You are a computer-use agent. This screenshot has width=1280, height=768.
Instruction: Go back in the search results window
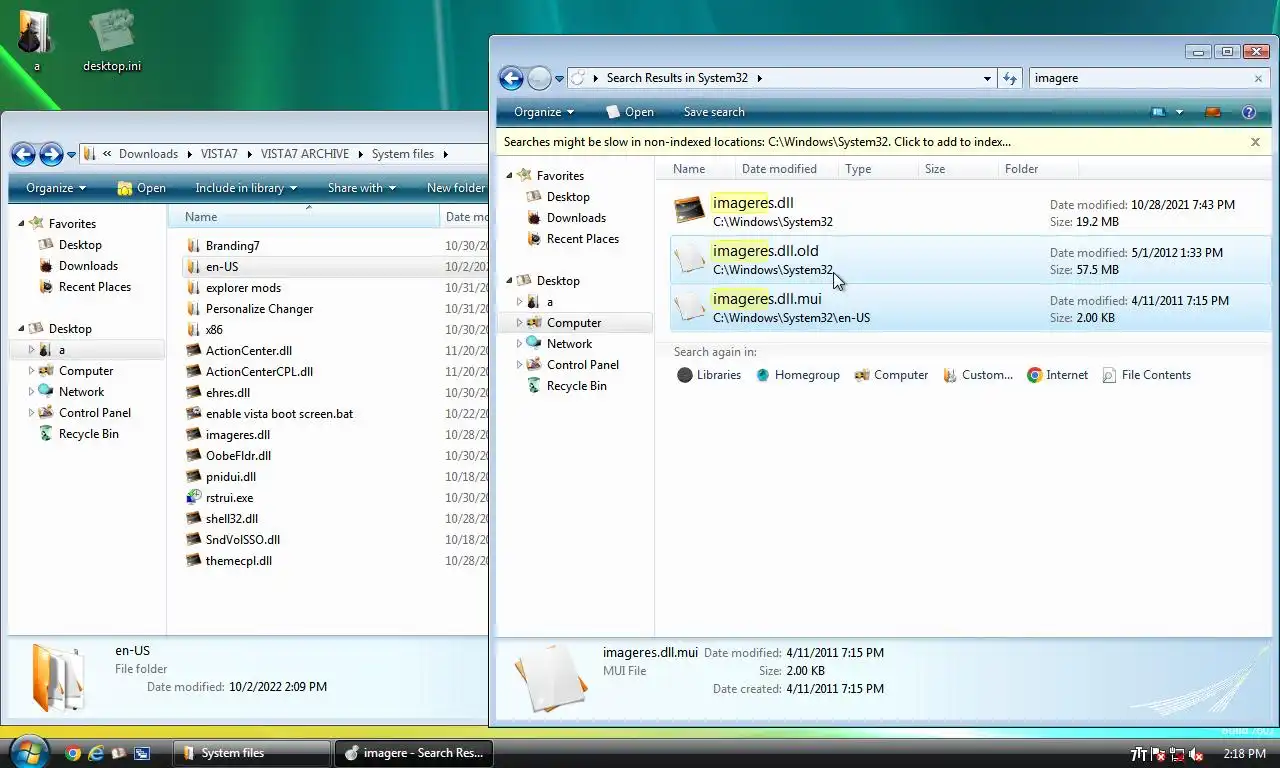pyautogui.click(x=511, y=78)
